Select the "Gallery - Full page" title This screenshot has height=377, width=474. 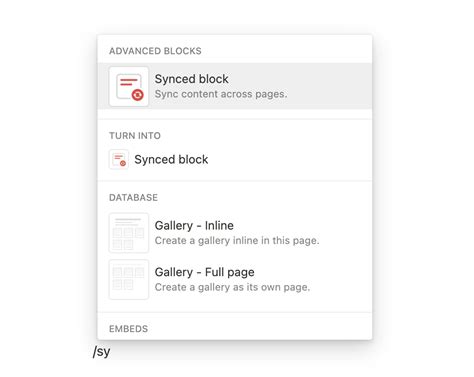click(205, 272)
